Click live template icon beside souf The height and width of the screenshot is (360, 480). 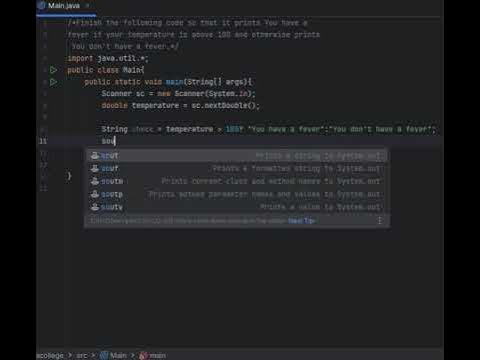tap(95, 169)
